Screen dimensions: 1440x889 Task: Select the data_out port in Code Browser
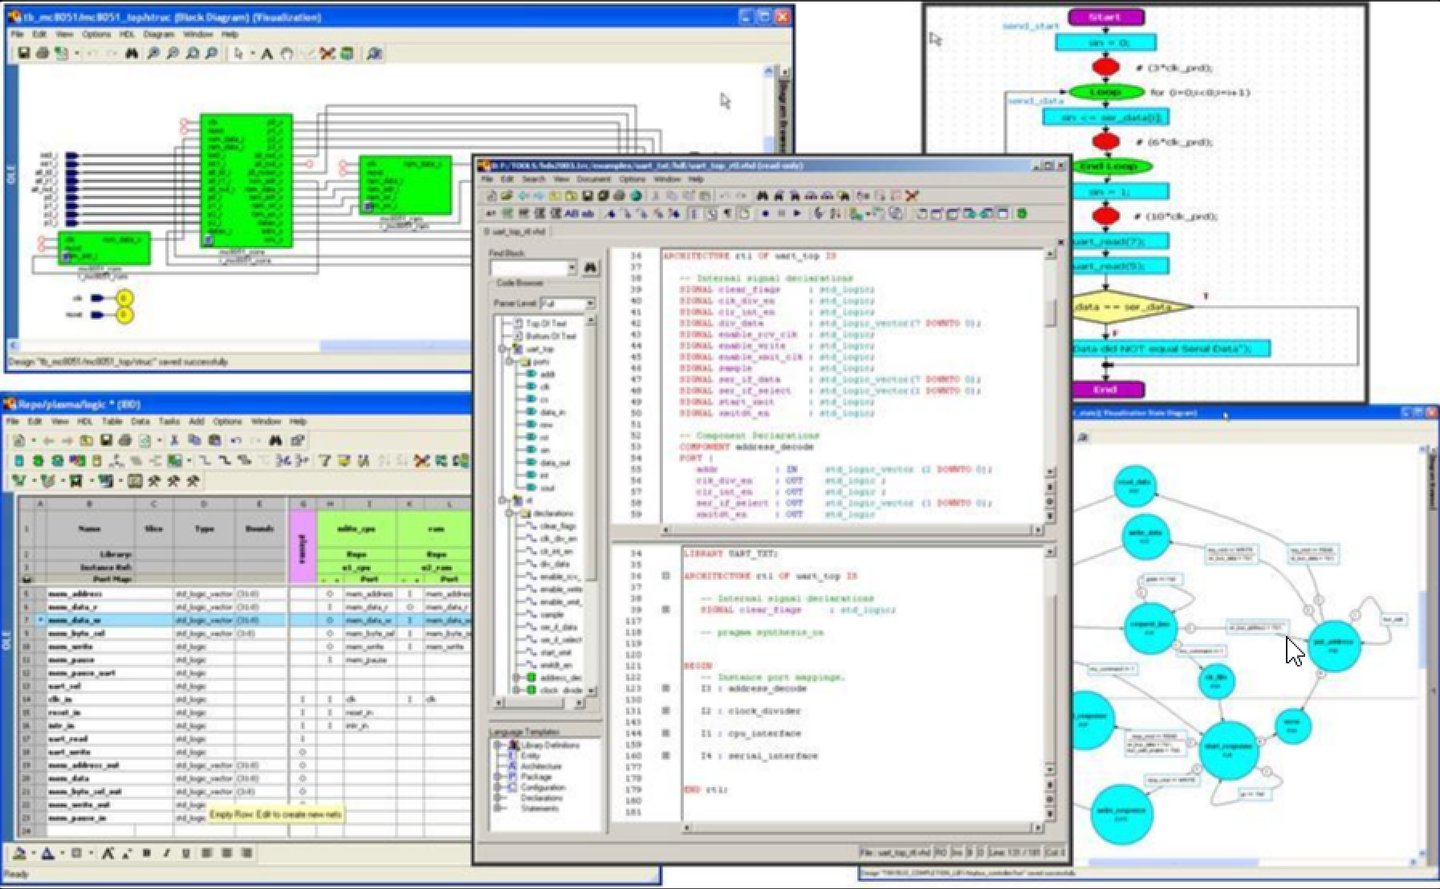(555, 463)
